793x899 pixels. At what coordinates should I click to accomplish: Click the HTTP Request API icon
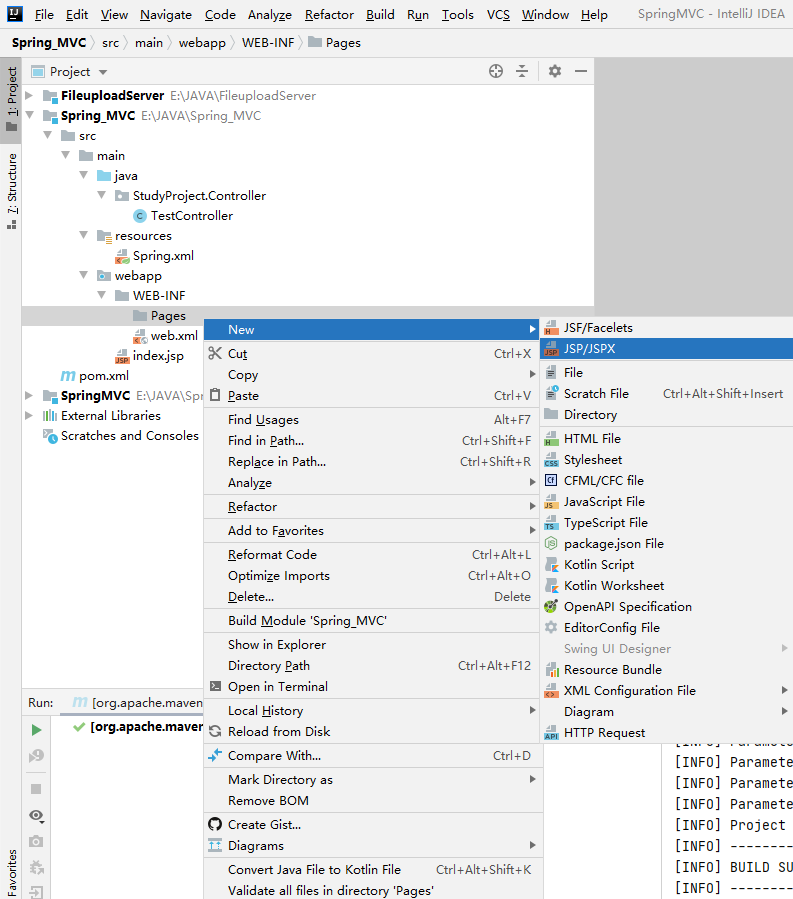[x=551, y=733]
